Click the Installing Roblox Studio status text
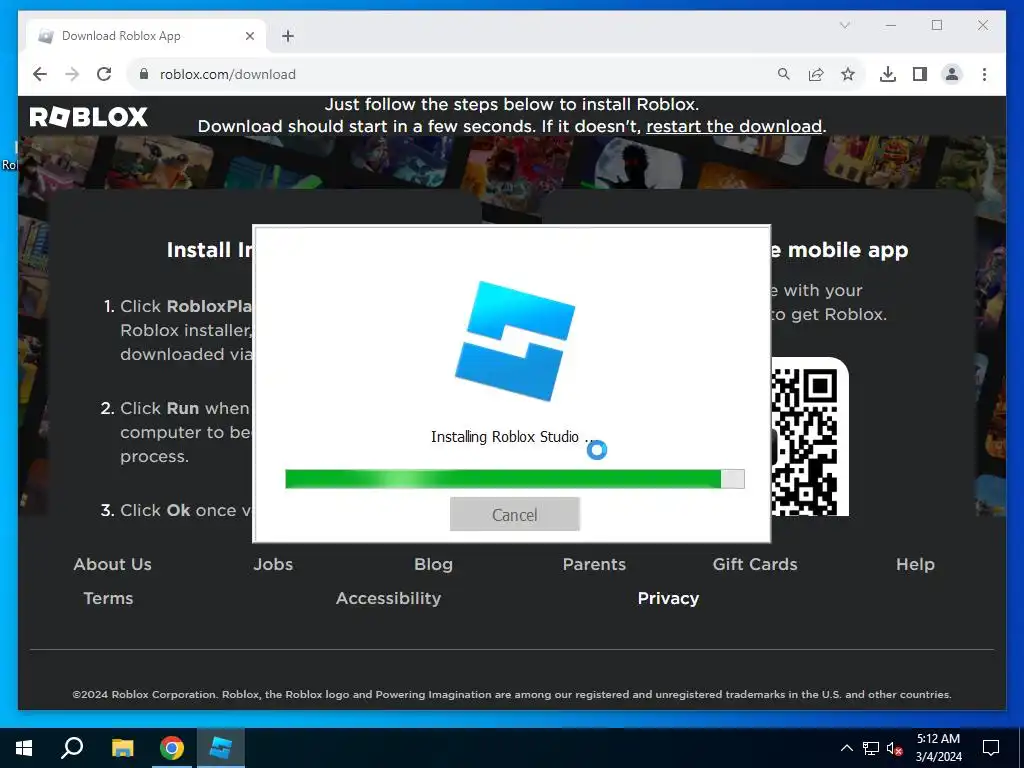1024x768 pixels. coord(513,437)
